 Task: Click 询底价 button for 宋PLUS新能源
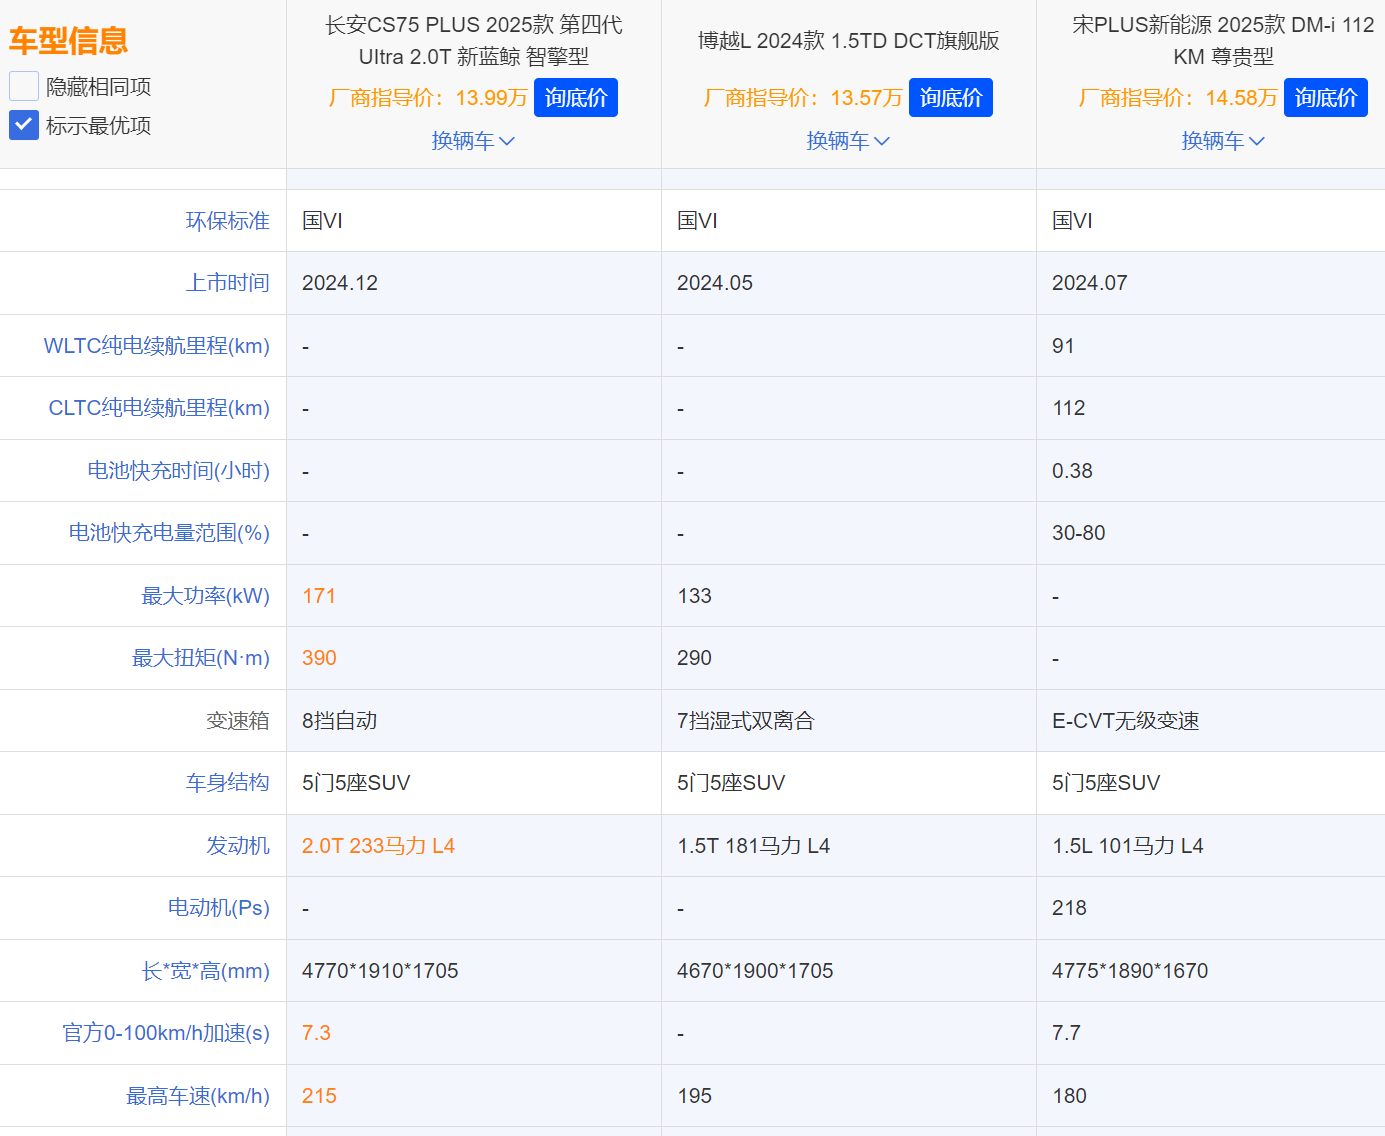tap(1326, 98)
